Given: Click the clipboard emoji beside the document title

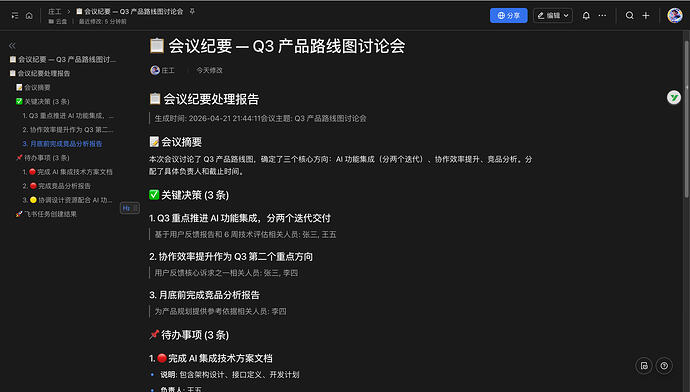Looking at the screenshot, I should [157, 46].
